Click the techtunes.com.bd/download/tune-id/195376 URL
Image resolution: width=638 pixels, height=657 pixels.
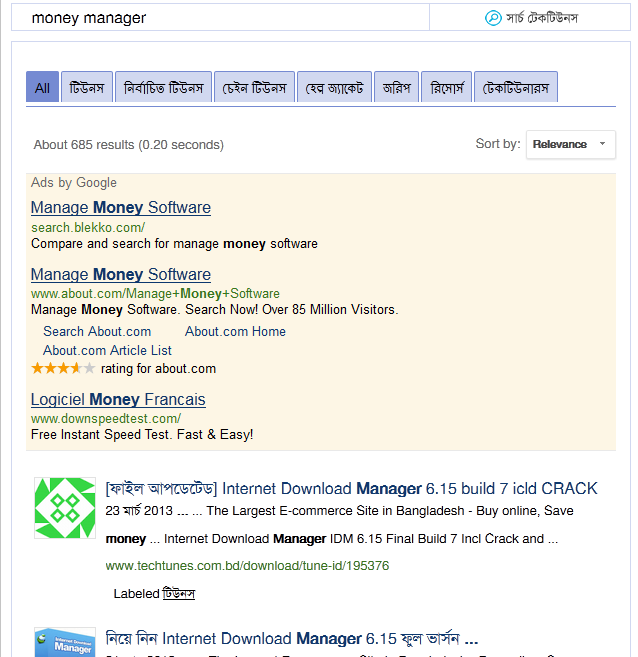click(247, 566)
